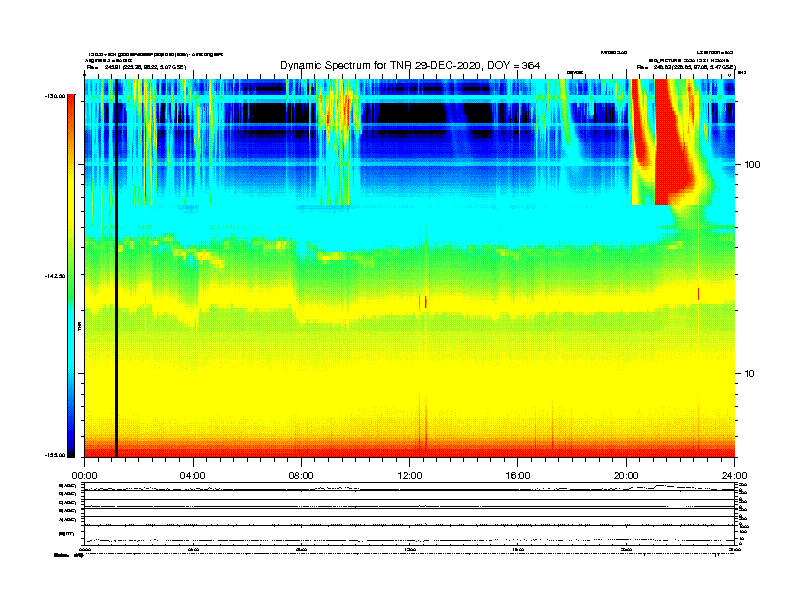Click the small red spike near 22:40

pyautogui.click(x=699, y=294)
